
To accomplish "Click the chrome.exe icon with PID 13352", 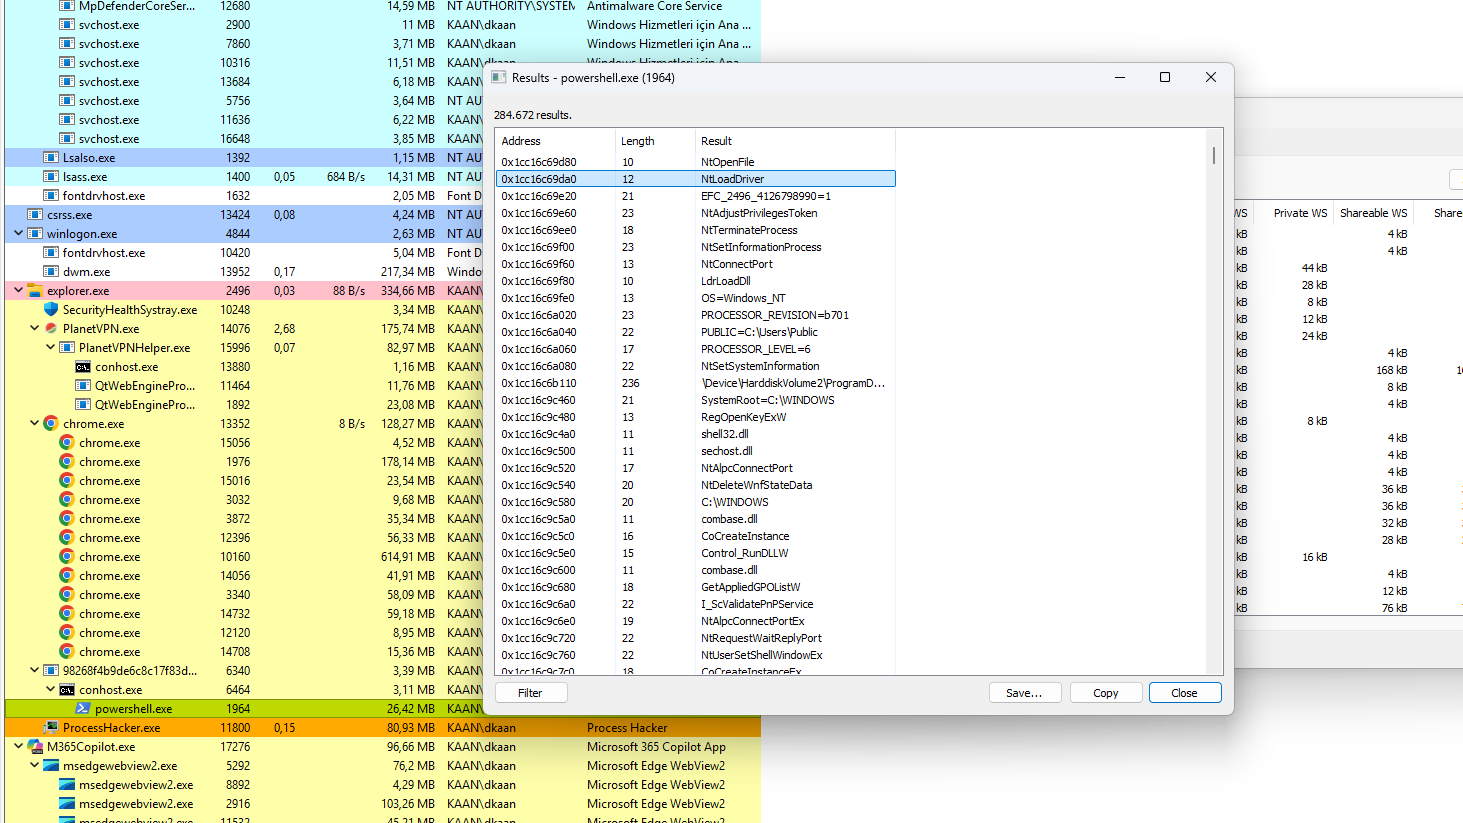I will coord(51,424).
